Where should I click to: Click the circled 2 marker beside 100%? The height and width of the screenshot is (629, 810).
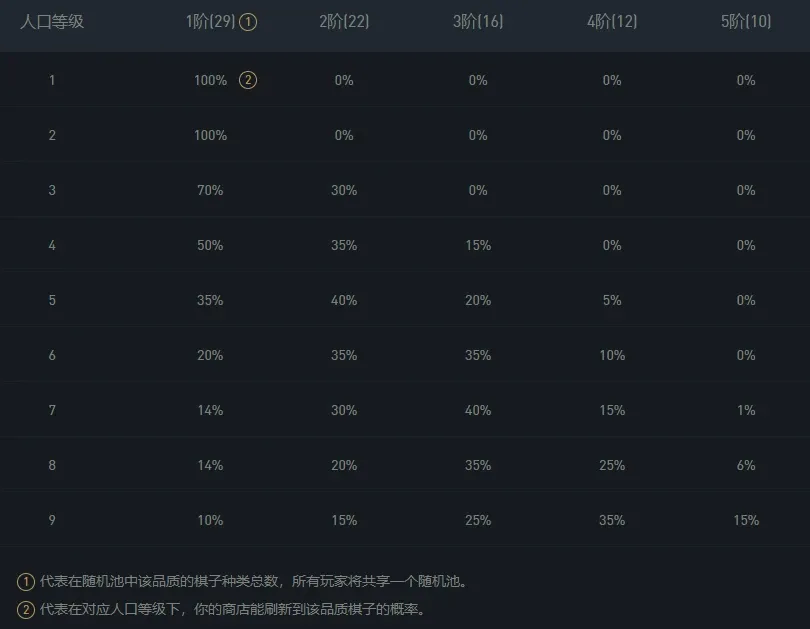pyautogui.click(x=248, y=80)
